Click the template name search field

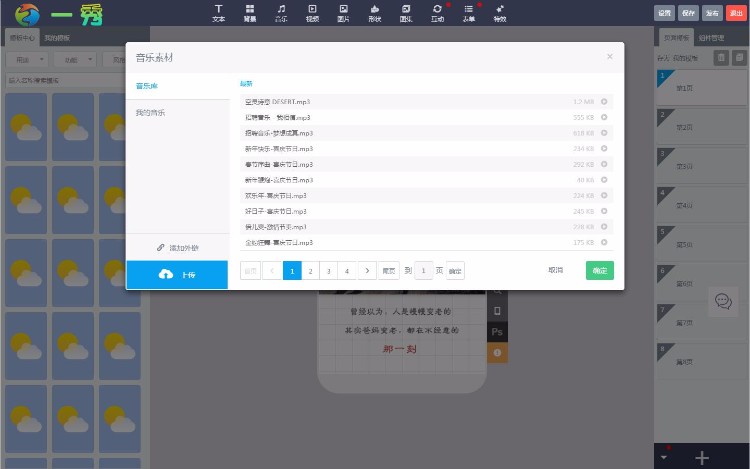(x=66, y=80)
